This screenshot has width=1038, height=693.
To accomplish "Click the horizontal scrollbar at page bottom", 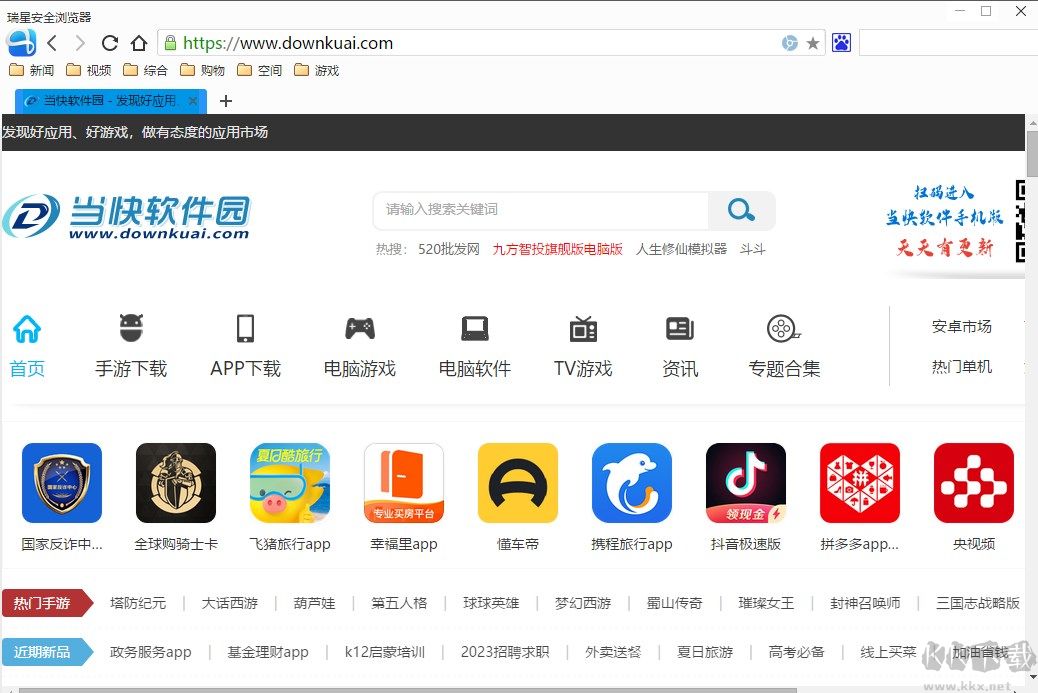I will [x=407, y=690].
